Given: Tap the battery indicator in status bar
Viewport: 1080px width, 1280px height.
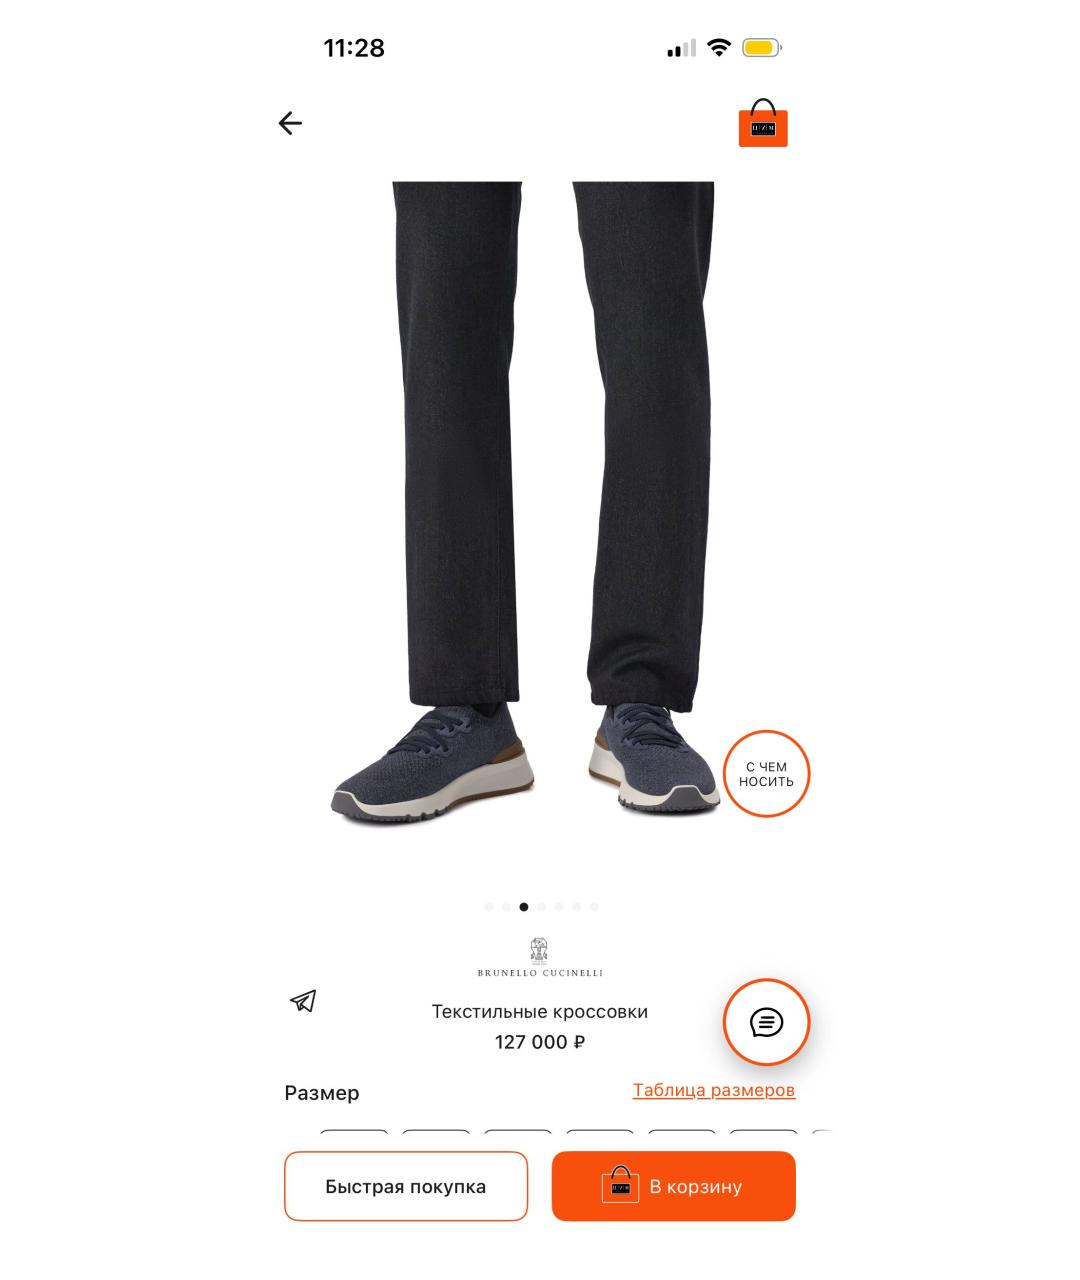Looking at the screenshot, I should coord(762,47).
